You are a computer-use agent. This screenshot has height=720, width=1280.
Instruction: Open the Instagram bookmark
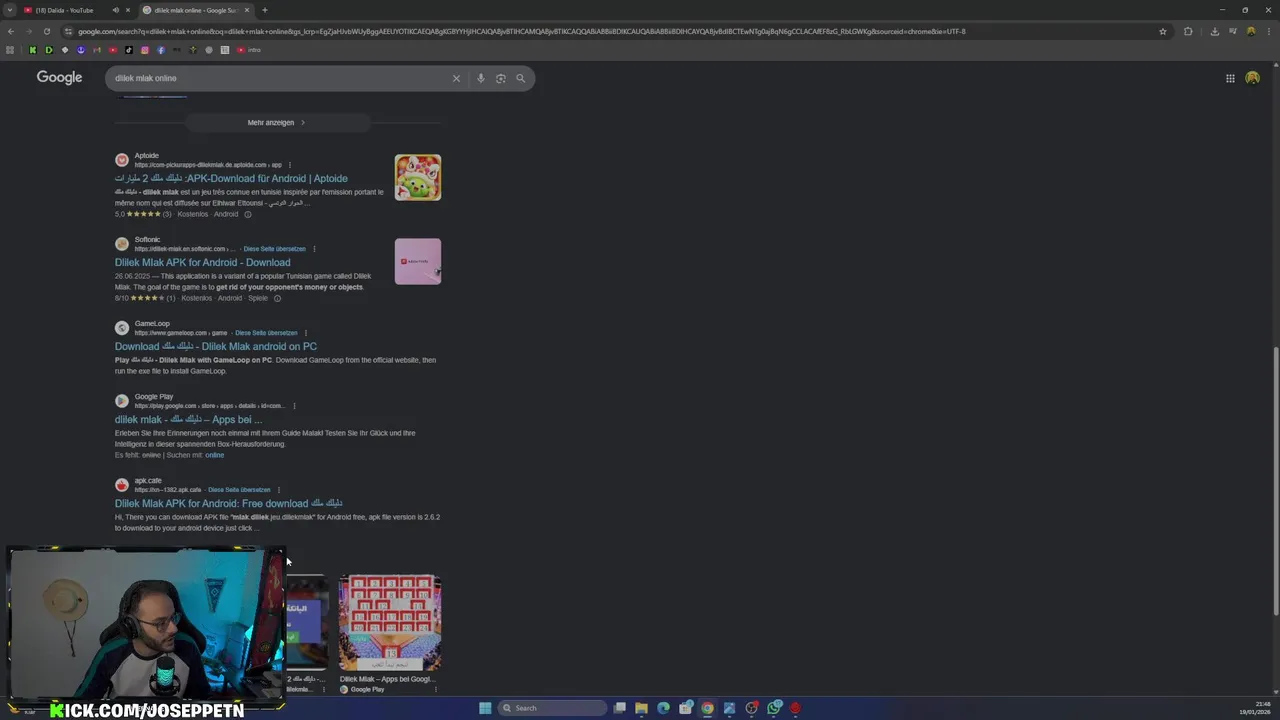click(145, 50)
